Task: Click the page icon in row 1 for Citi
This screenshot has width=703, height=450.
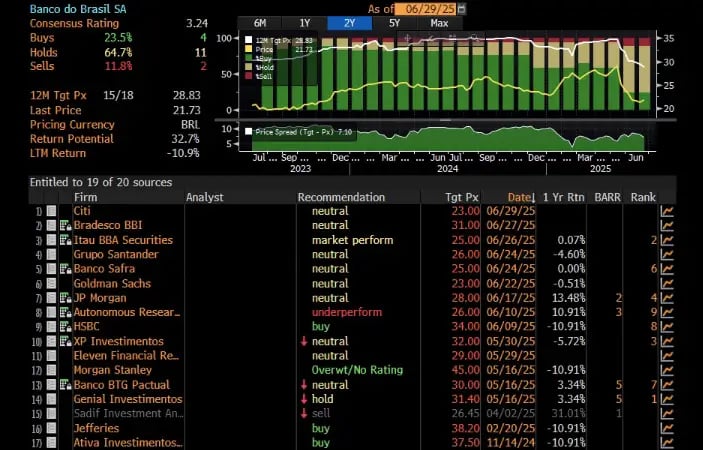Action: pyautogui.click(x=52, y=211)
